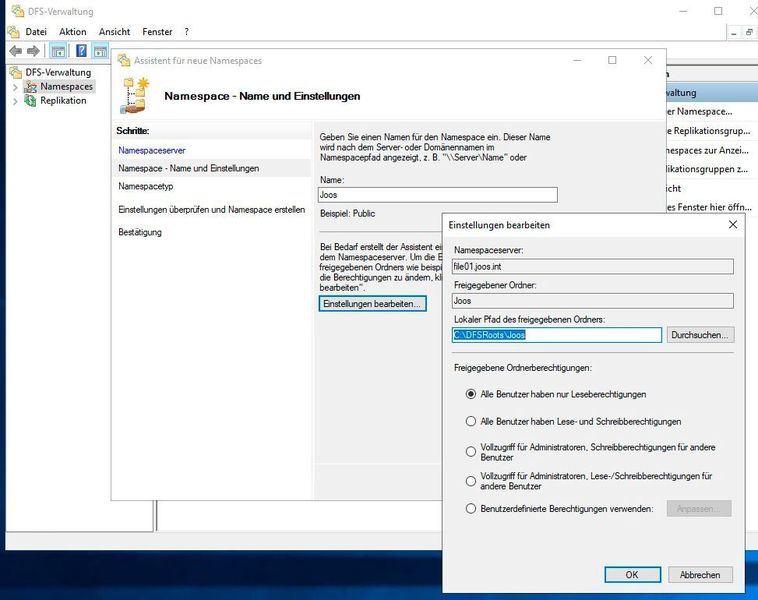The width and height of the screenshot is (758, 600).
Task: Maximize the Assistent für neue Namespaces window
Action: pos(612,60)
